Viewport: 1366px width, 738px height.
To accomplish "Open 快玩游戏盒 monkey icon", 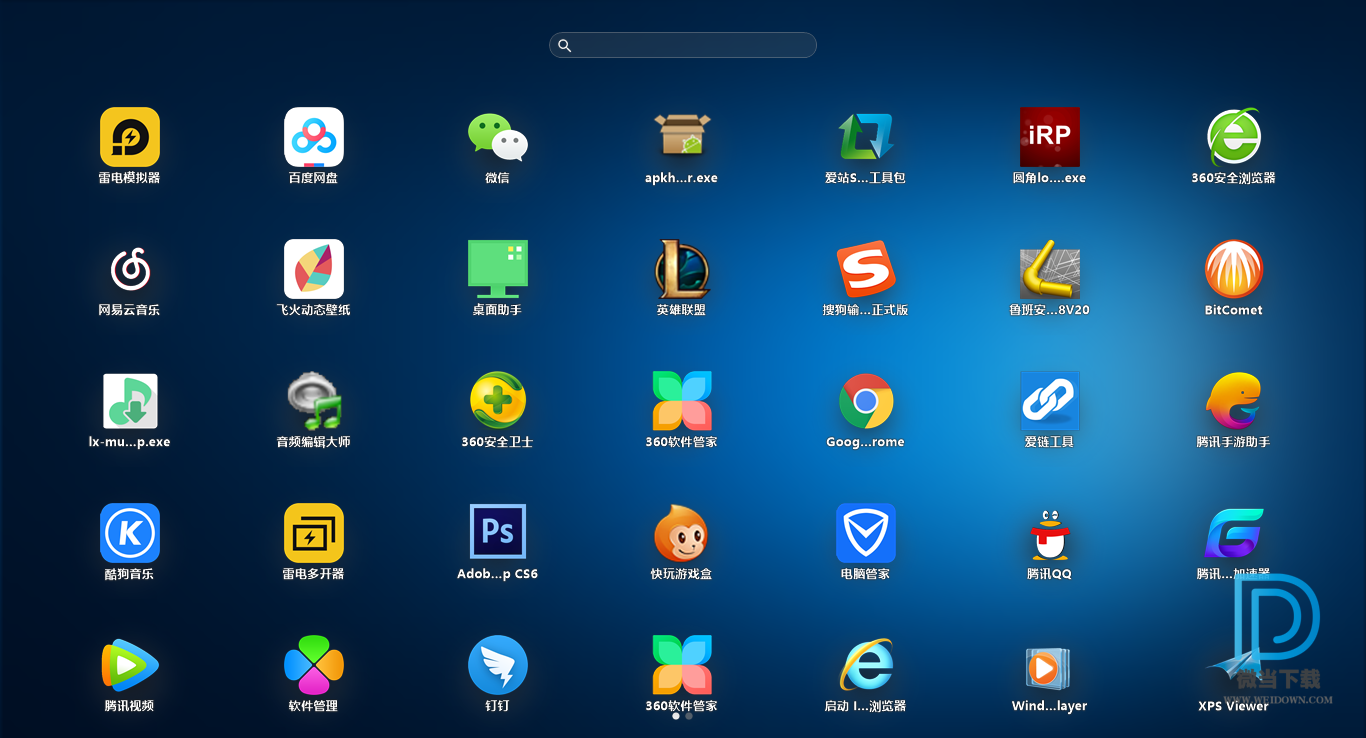I will (682, 533).
